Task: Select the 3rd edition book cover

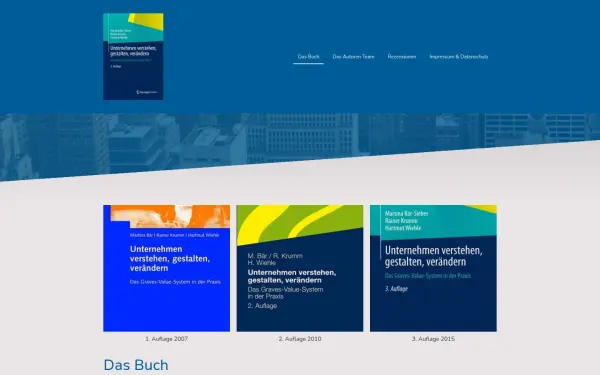Action: pyautogui.click(x=433, y=268)
